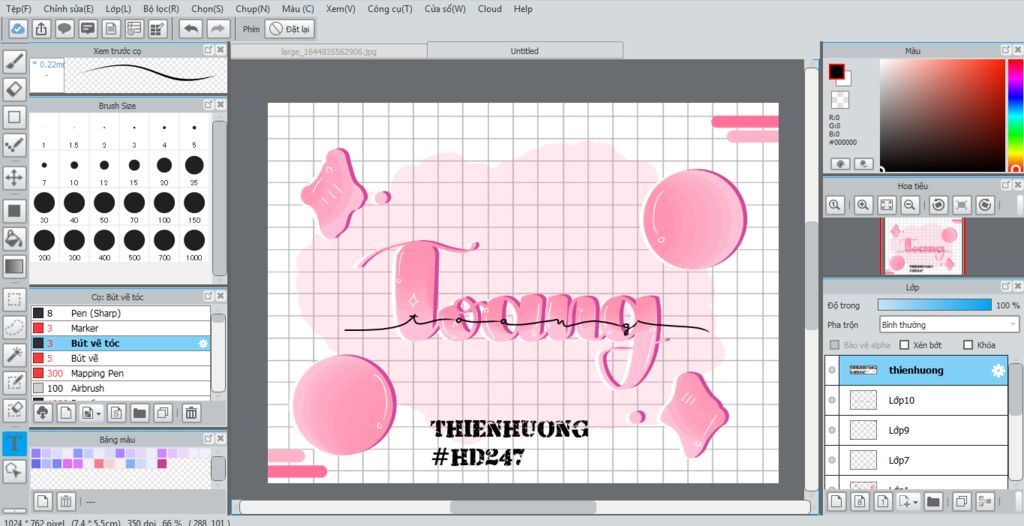Open the Công cụ(T) tools menu
Image resolution: width=1024 pixels, height=526 pixels.
coord(390,9)
